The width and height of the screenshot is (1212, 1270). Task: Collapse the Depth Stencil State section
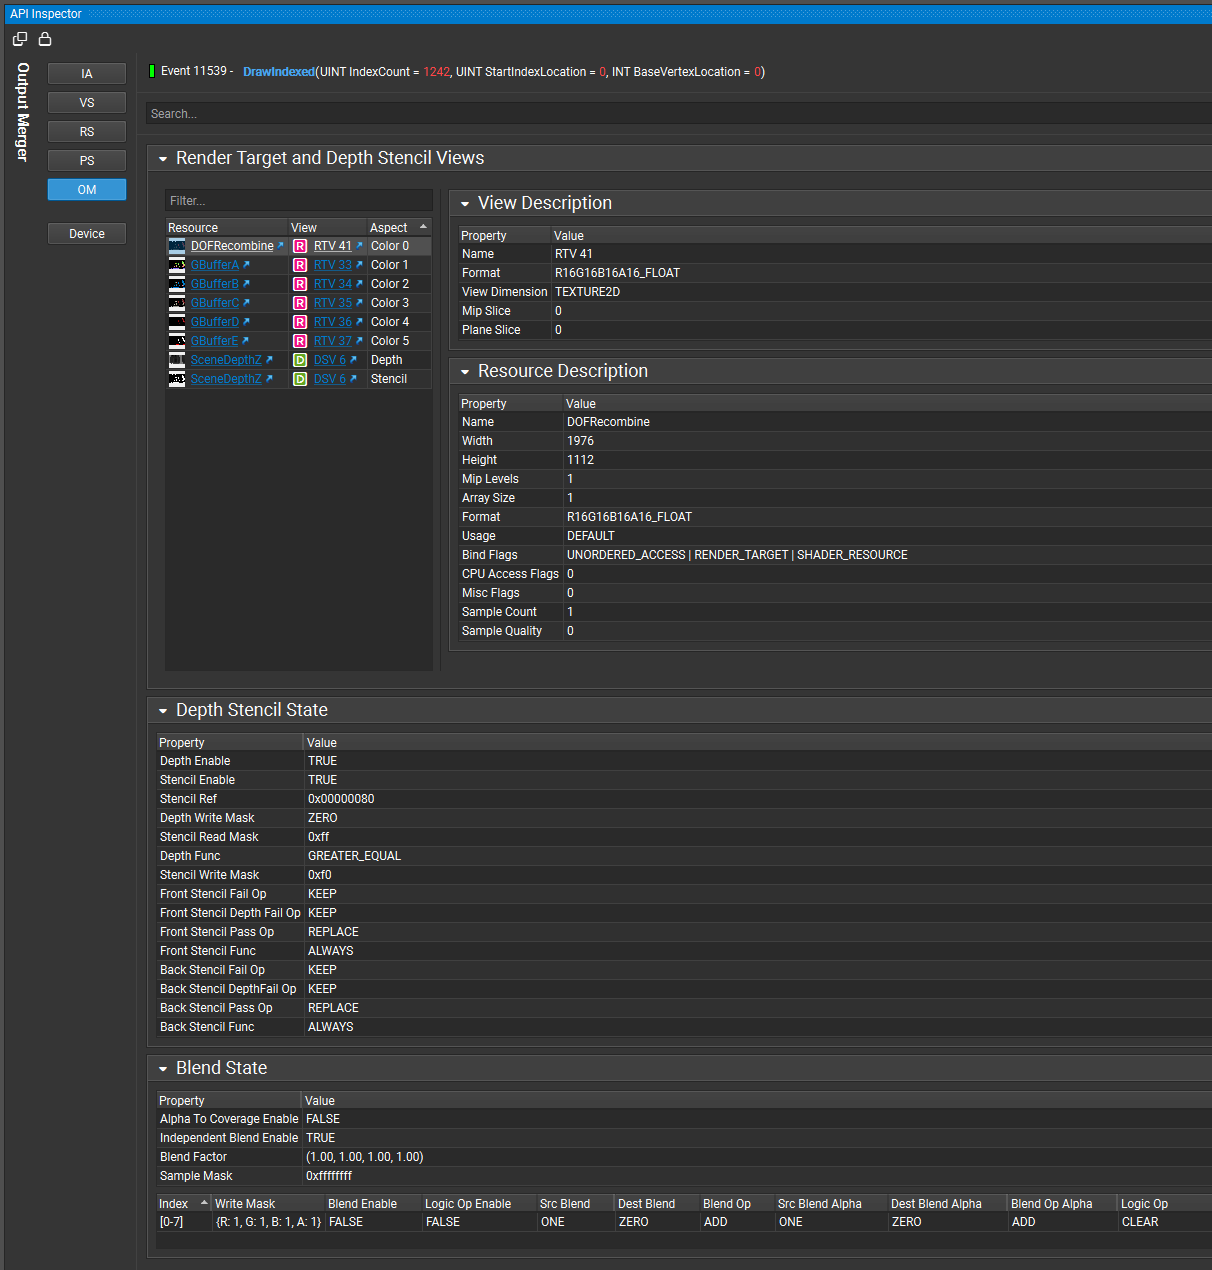[x=163, y=710]
